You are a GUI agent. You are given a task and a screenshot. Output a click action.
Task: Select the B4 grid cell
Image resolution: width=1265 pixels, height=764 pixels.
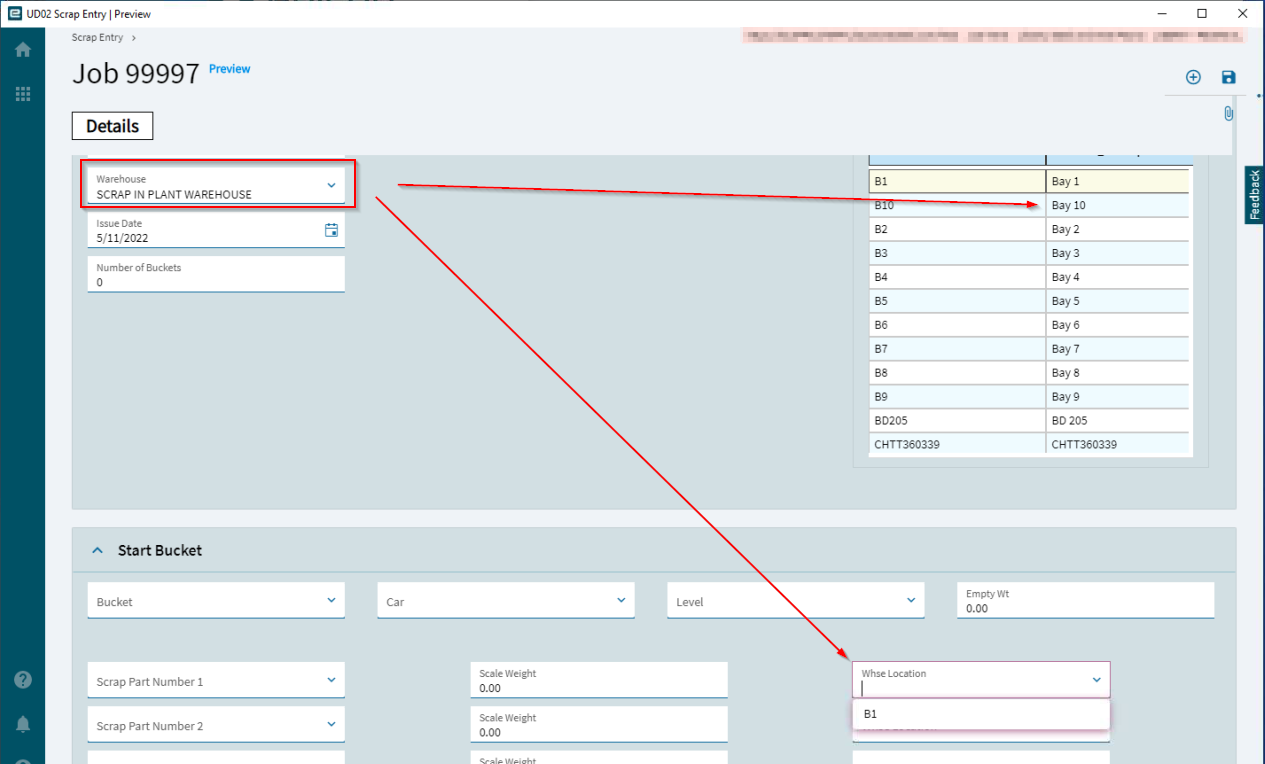[x=957, y=277]
